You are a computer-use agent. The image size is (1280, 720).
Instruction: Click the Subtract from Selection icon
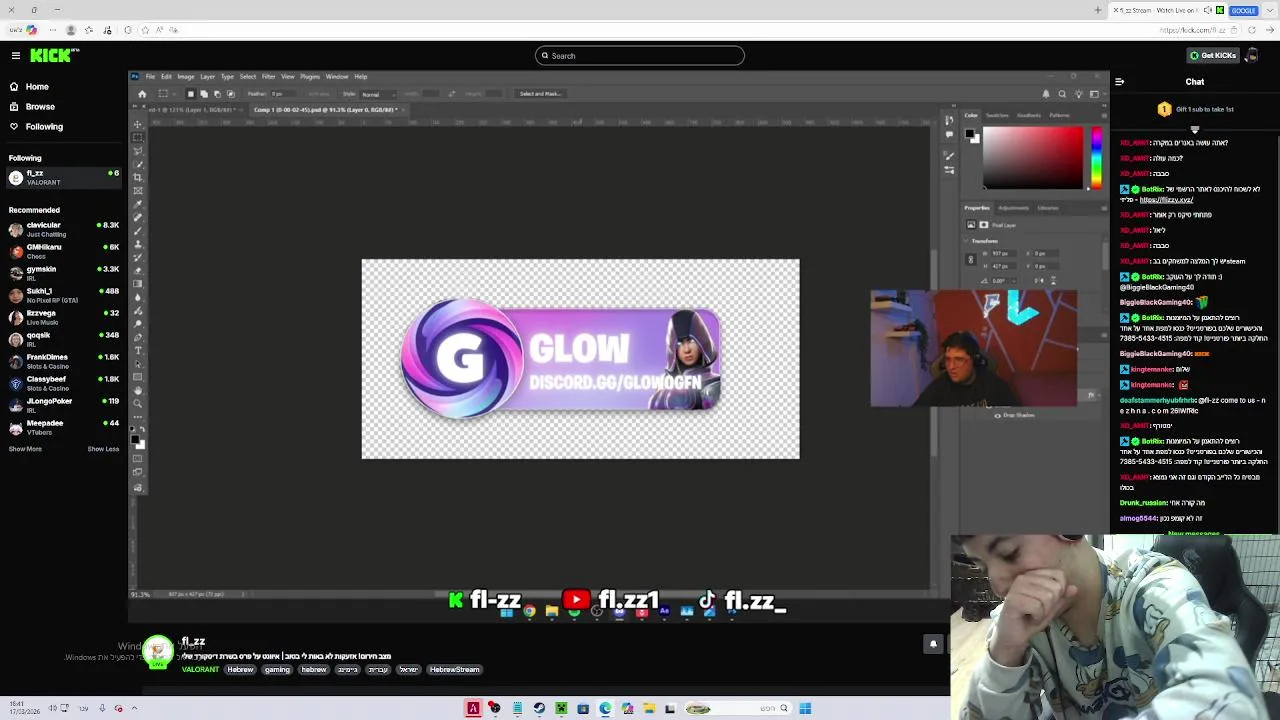click(x=217, y=94)
